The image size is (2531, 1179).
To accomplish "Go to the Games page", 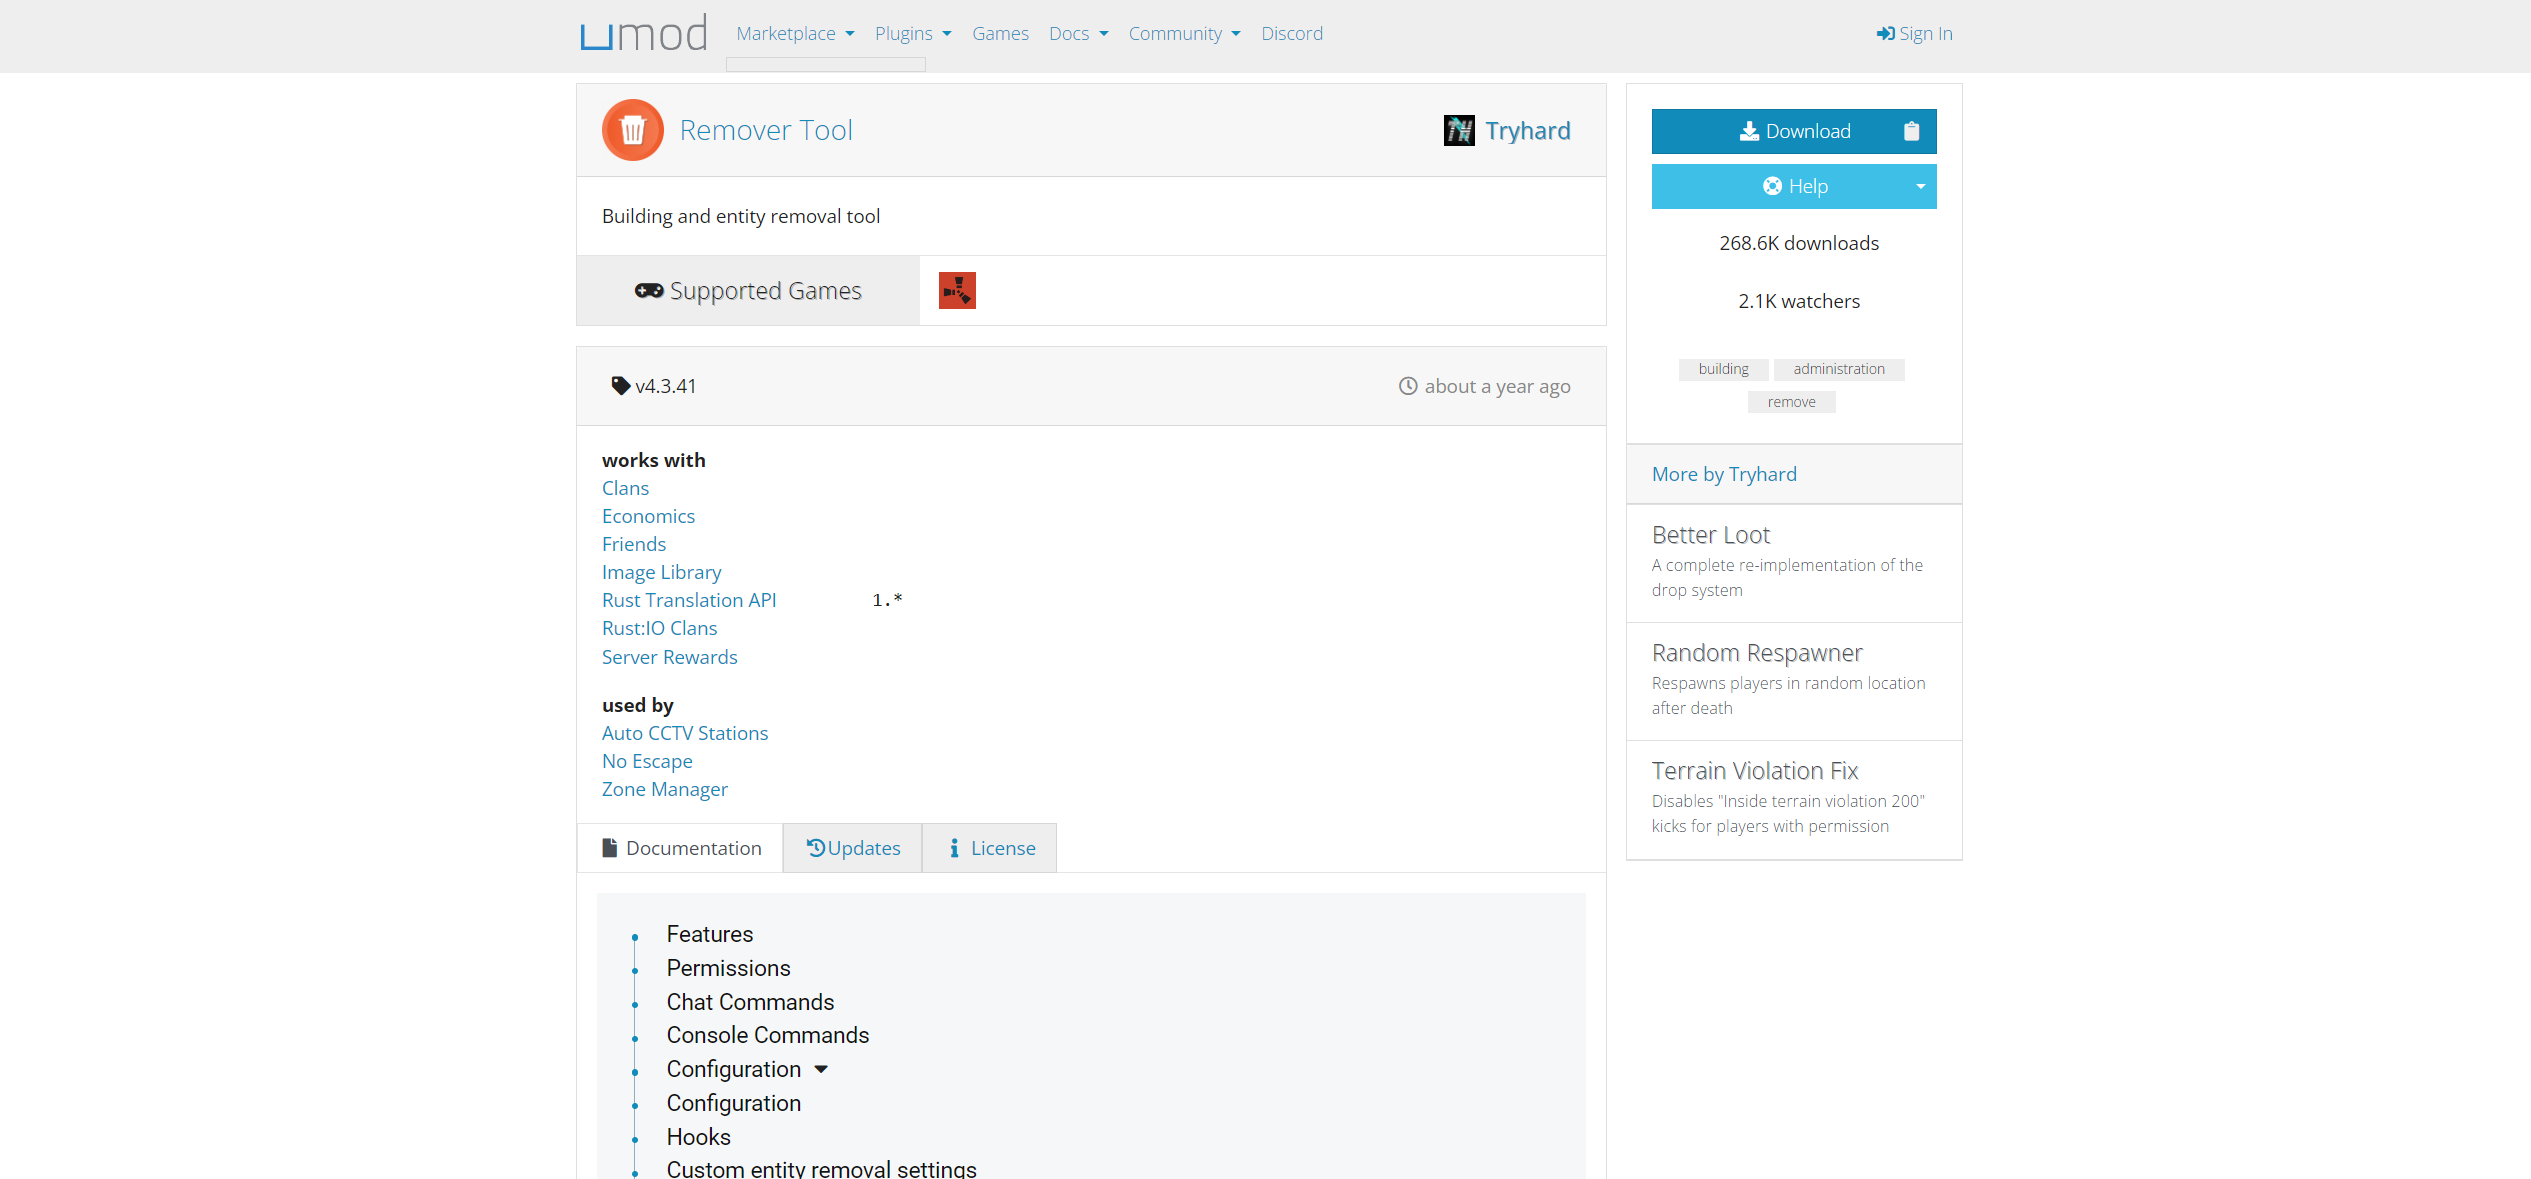I will 1000,34.
